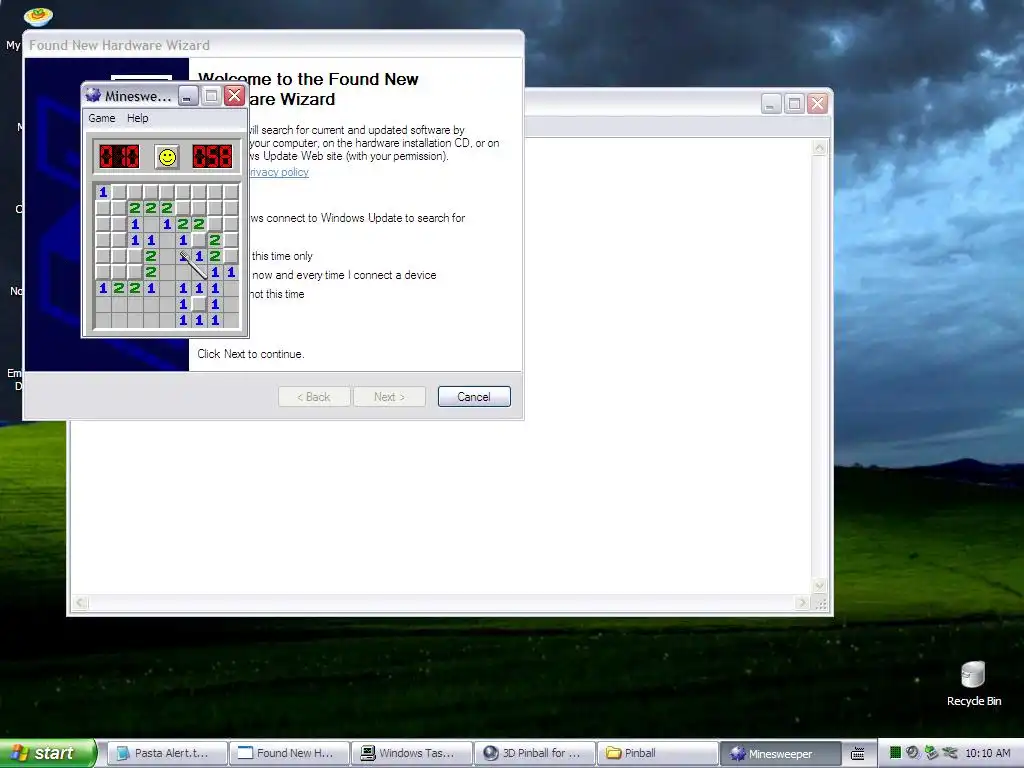Uncover the lone covered square enclosed by 1s
1024x768 pixels.
[x=199, y=304]
